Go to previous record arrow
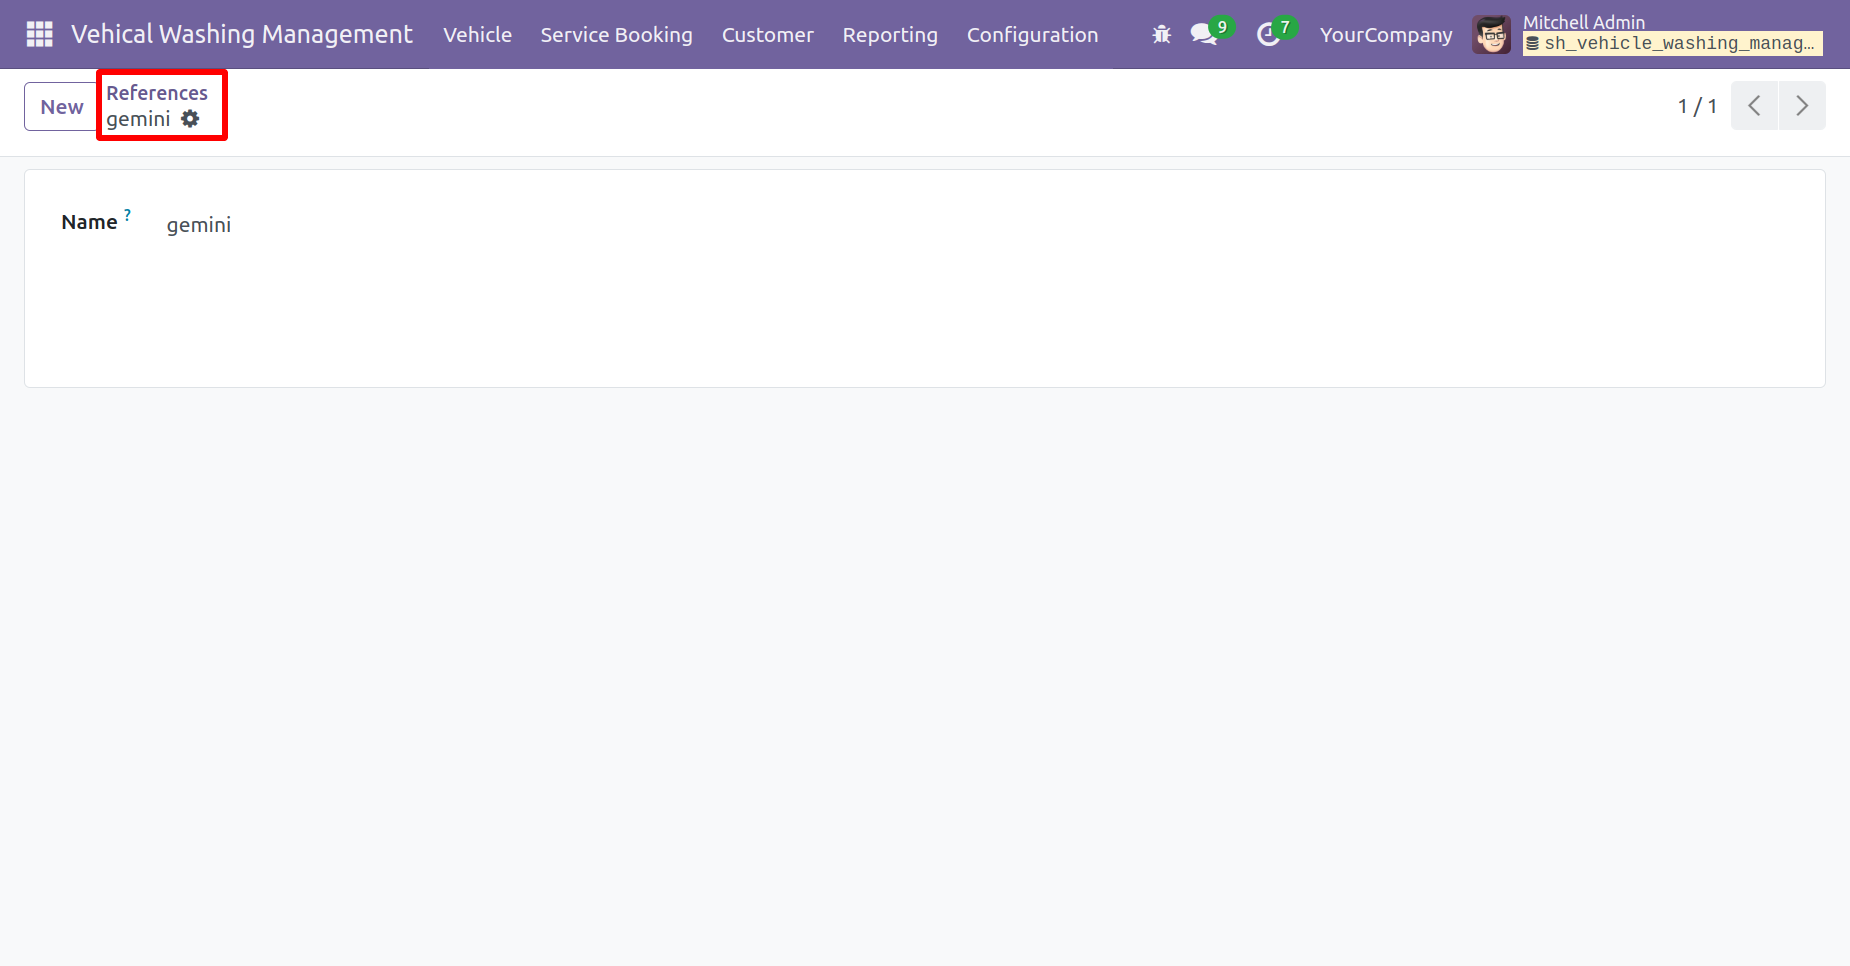Viewport: 1850px width, 966px height. [1754, 105]
